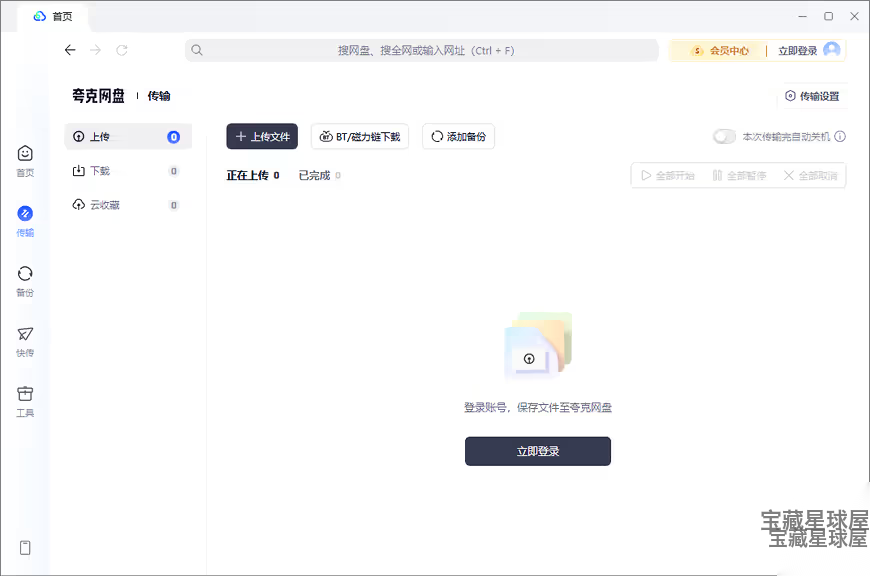This screenshot has width=870, height=576.
Task: Toggle 本次传输完自动关机 switch
Action: click(724, 136)
